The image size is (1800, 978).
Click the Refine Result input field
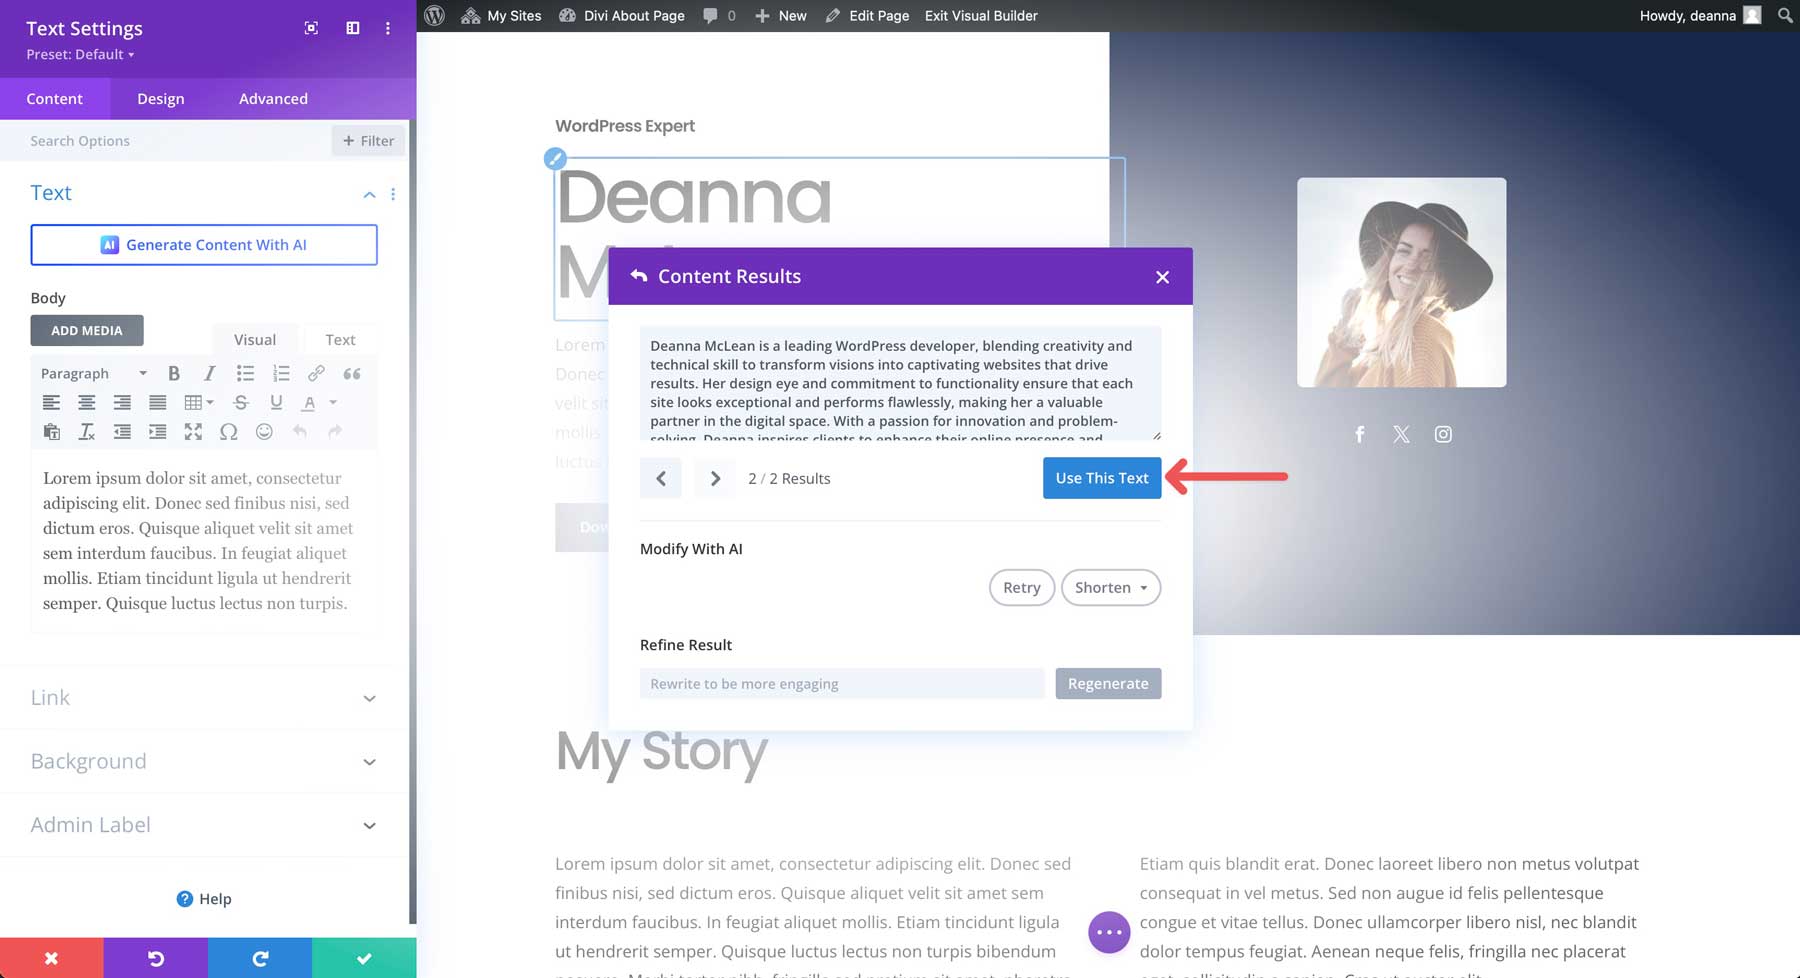(841, 683)
